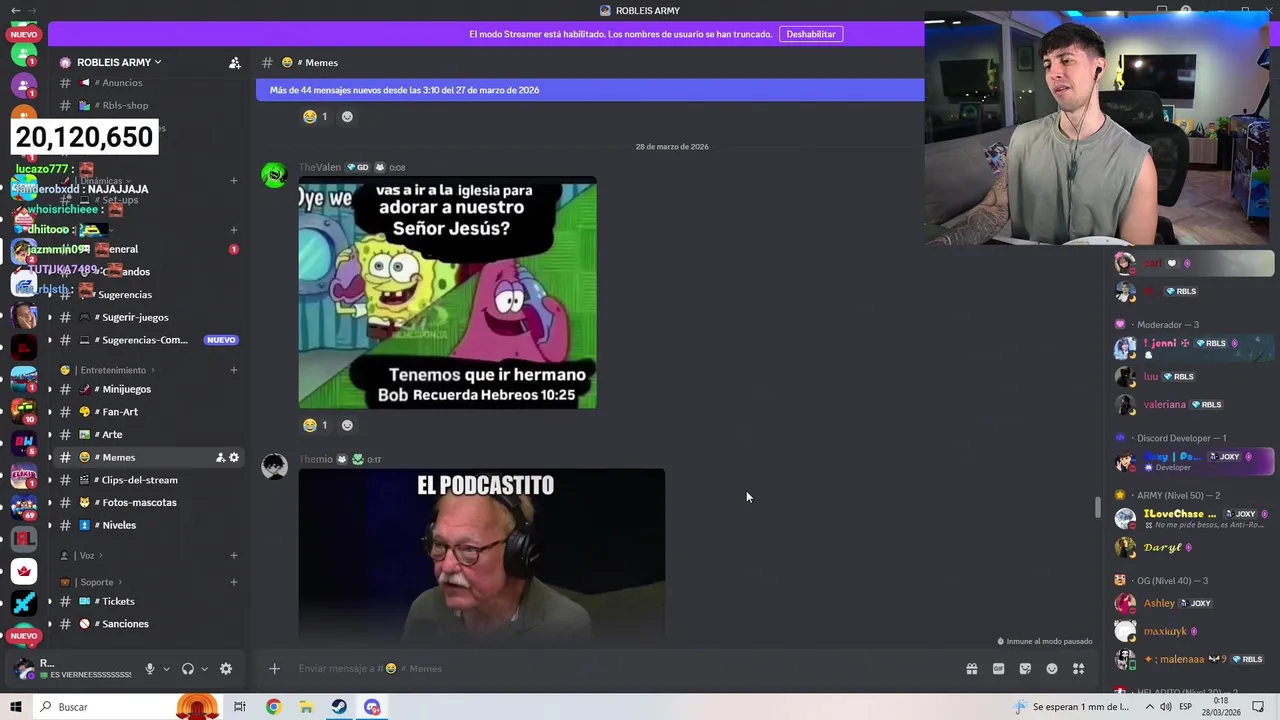The width and height of the screenshot is (1280, 720).
Task: Collapse the Soporte category
Action: pyautogui.click(x=96, y=582)
